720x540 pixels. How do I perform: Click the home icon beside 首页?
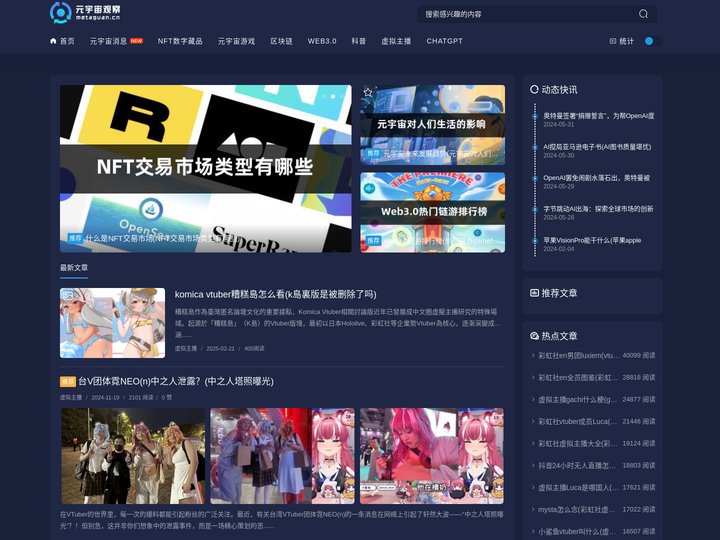(53, 41)
